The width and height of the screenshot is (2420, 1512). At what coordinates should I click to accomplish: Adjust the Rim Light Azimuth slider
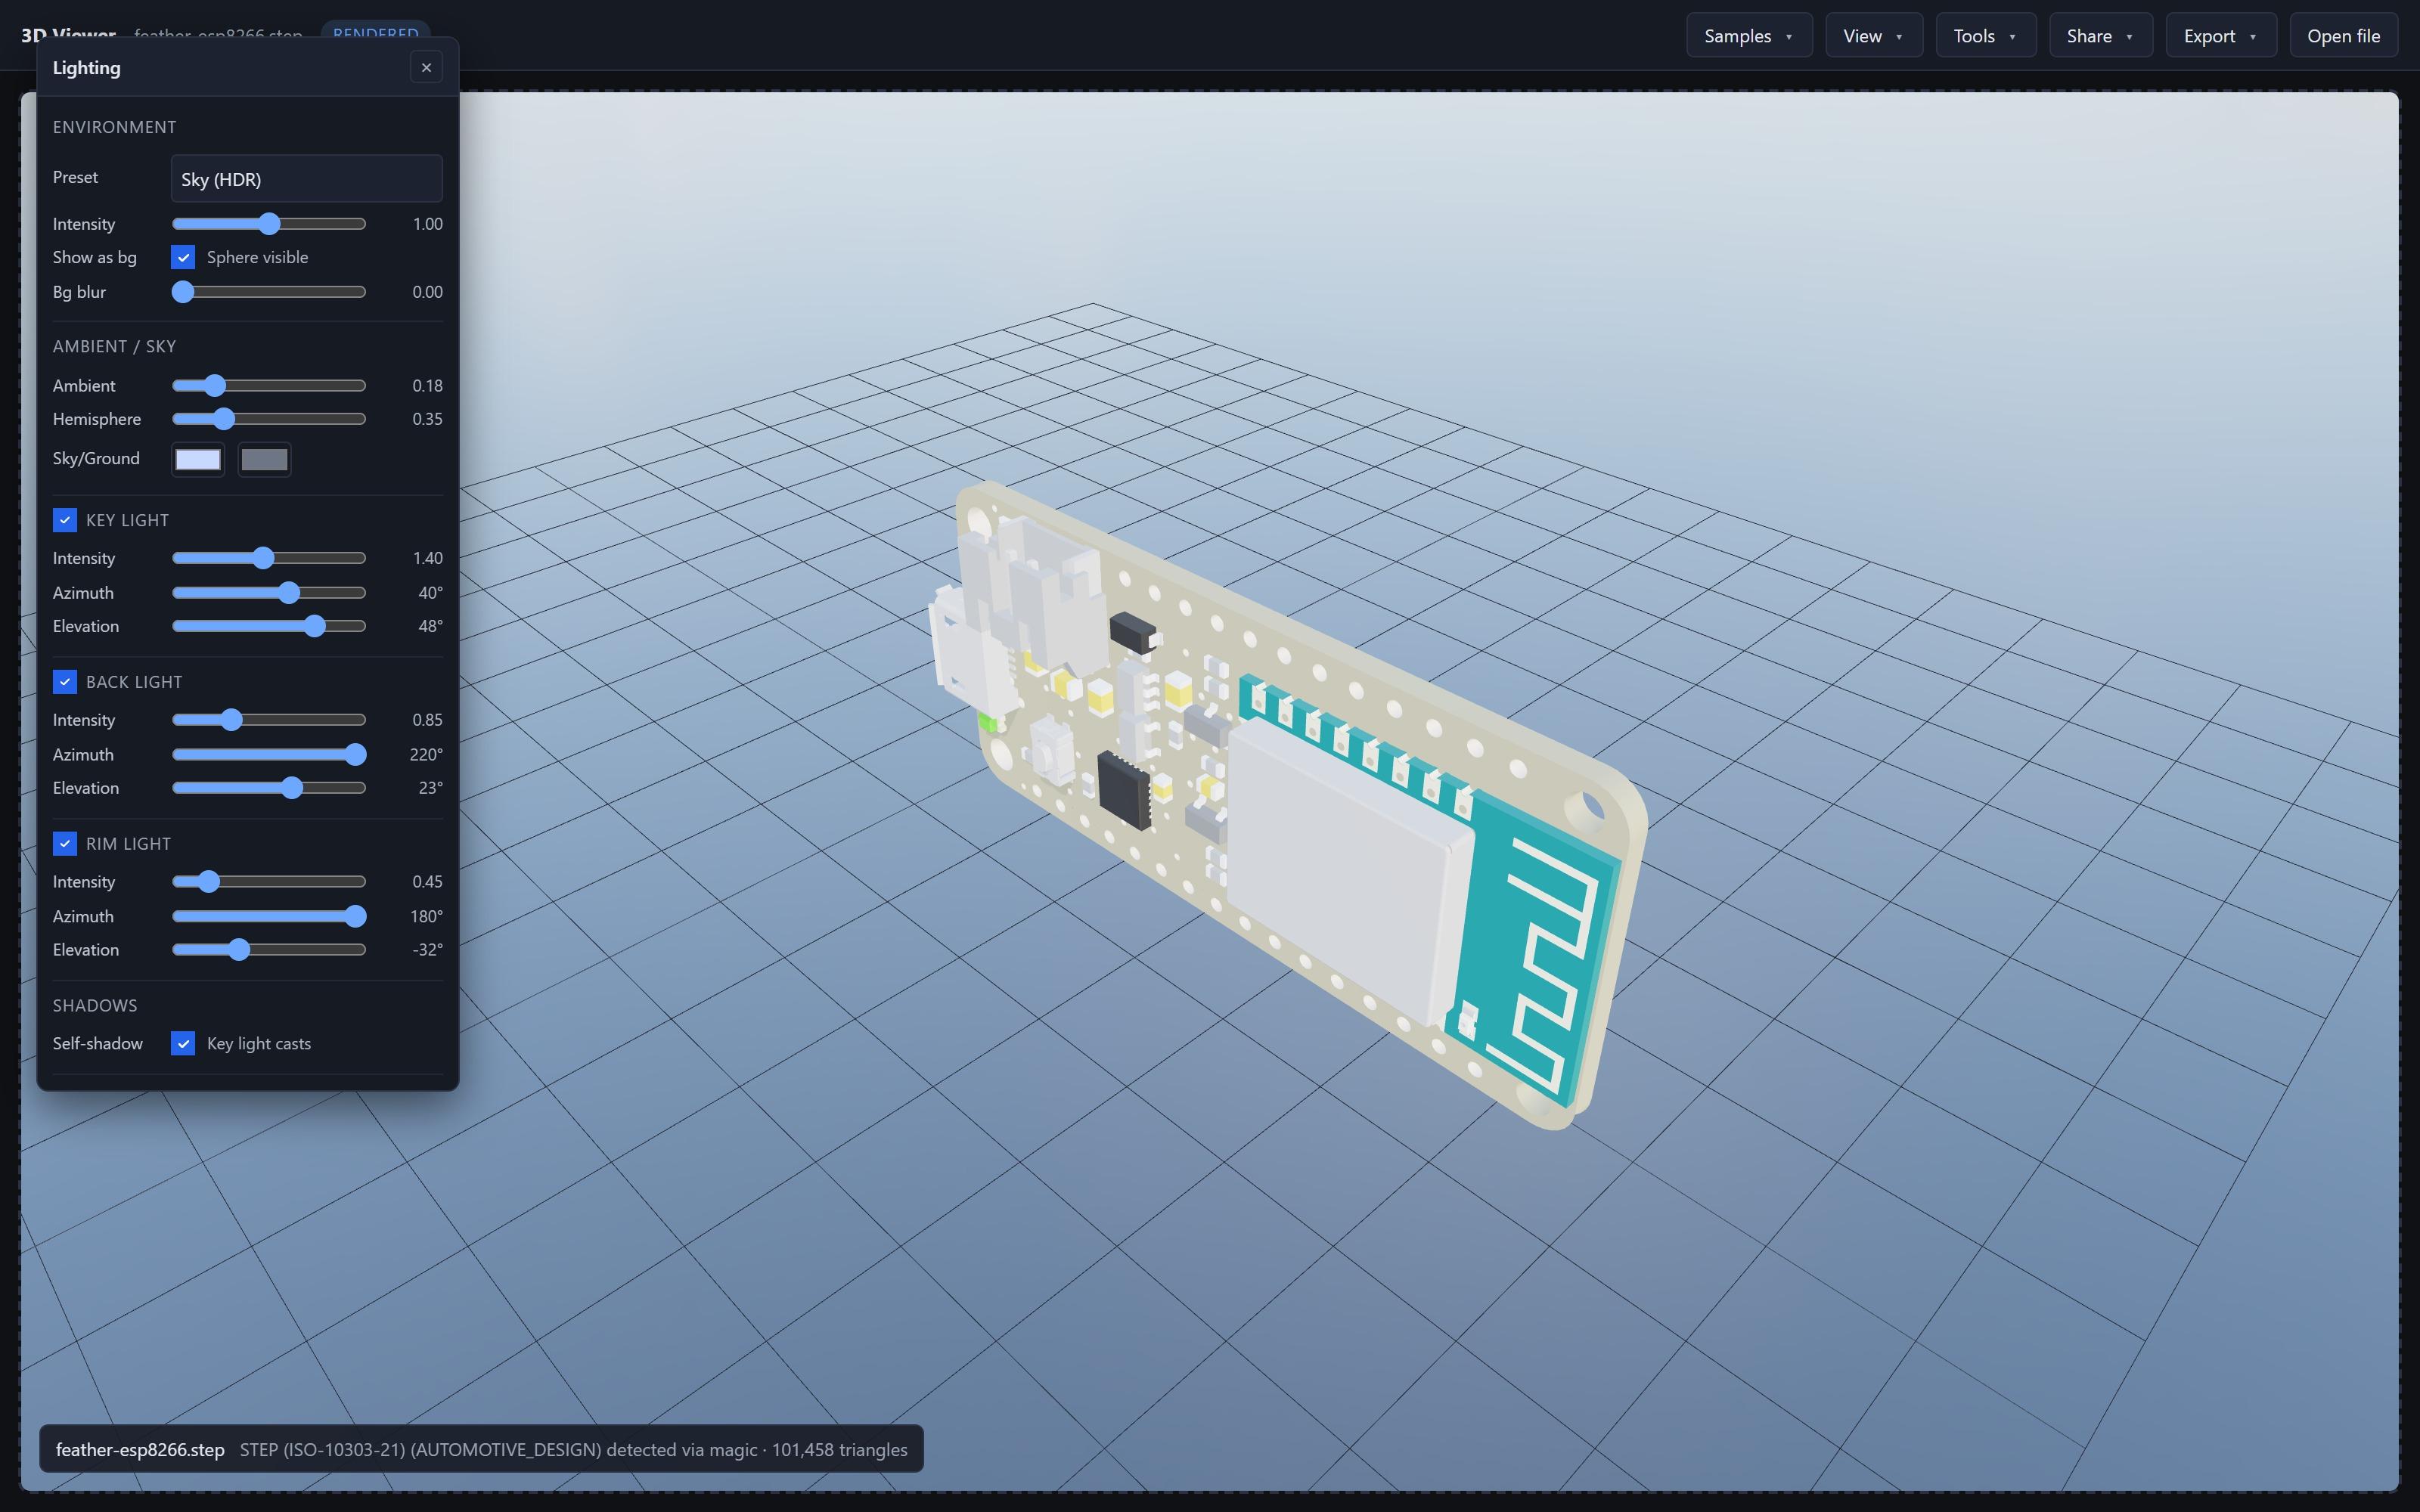(x=269, y=917)
